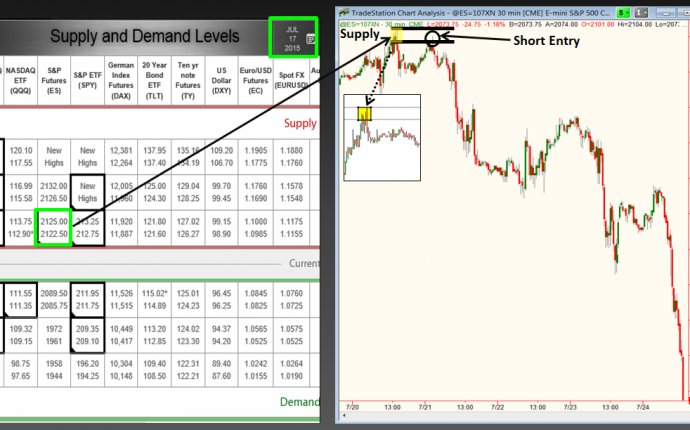Select the Spot FX cell 1.1175 / 1.1155
Image resolution: width=690 pixels, height=430 pixels.
click(x=291, y=228)
